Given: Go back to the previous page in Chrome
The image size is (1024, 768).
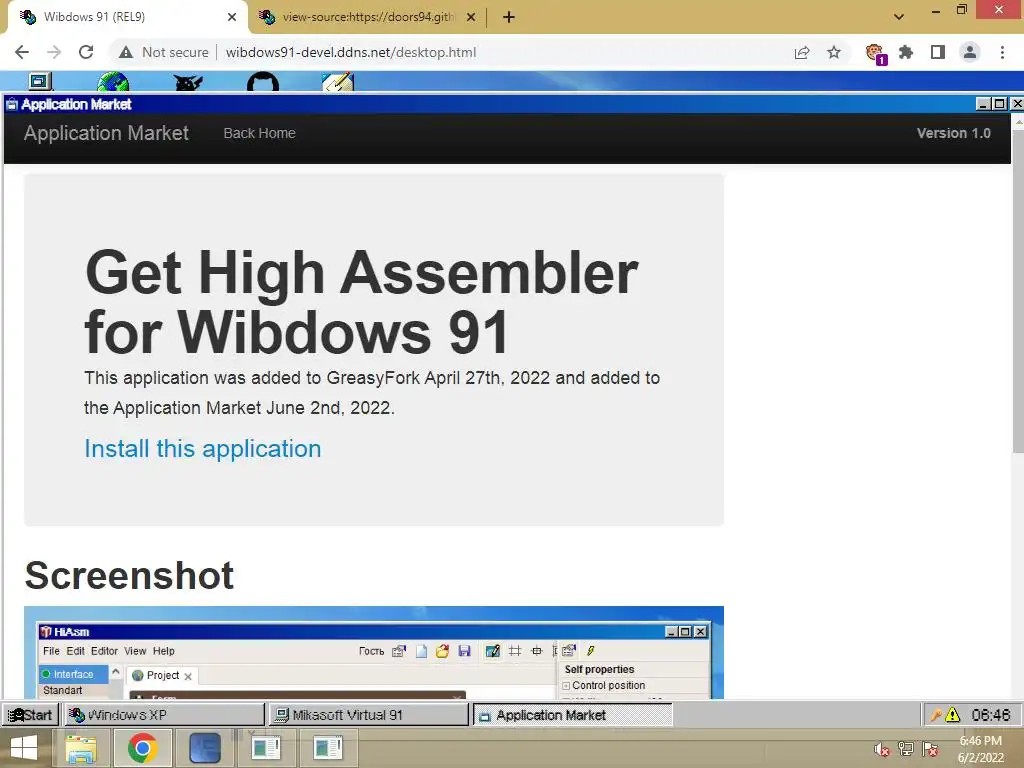Looking at the screenshot, I should [x=22, y=52].
